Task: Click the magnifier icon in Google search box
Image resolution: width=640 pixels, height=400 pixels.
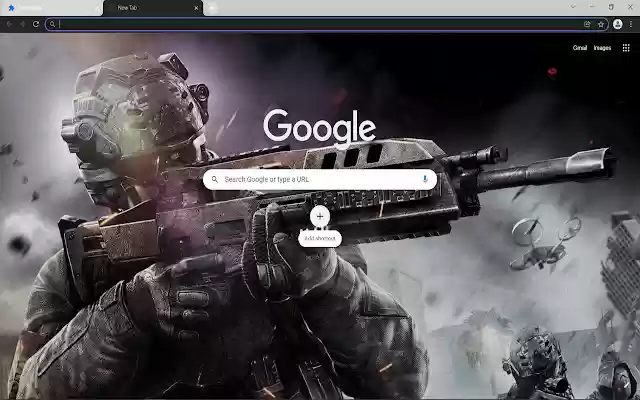Action: (x=215, y=179)
